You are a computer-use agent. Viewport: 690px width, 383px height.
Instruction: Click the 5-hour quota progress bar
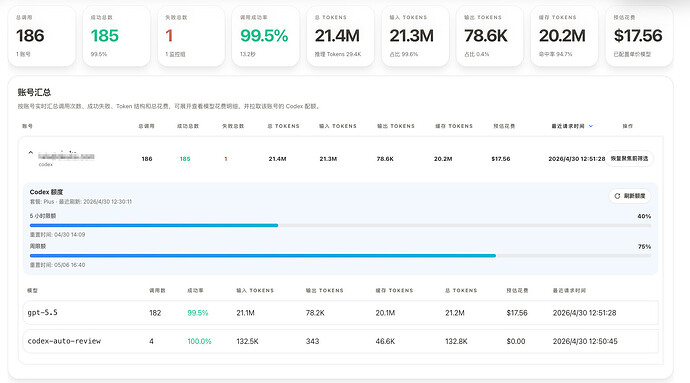tap(340, 225)
